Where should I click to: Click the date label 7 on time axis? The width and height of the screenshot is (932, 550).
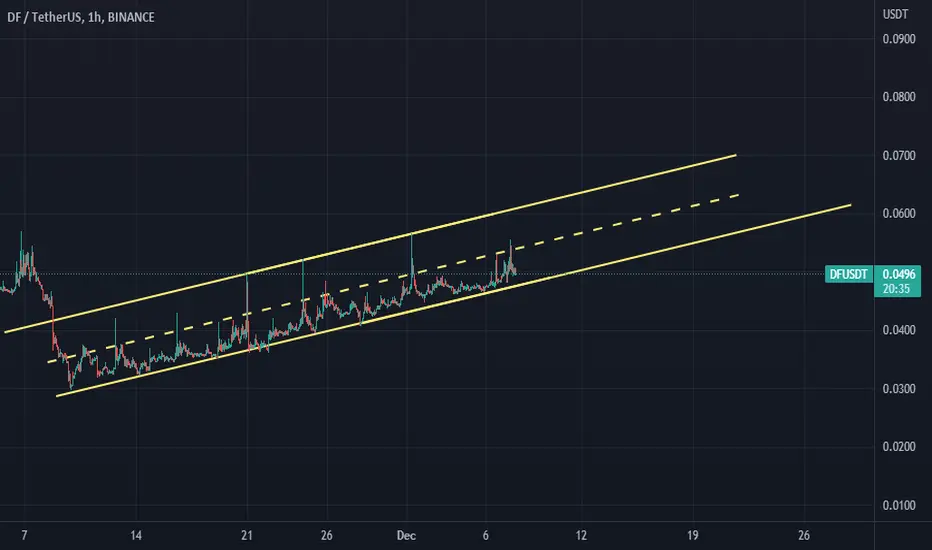(24, 536)
